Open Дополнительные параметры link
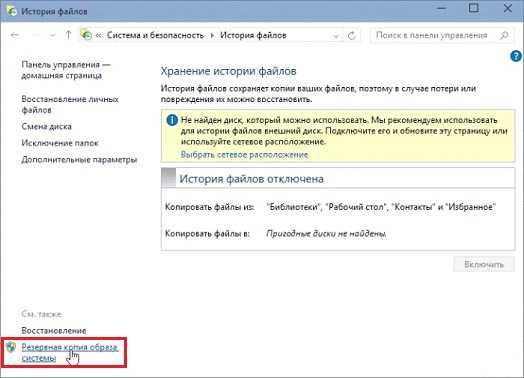 tap(79, 159)
